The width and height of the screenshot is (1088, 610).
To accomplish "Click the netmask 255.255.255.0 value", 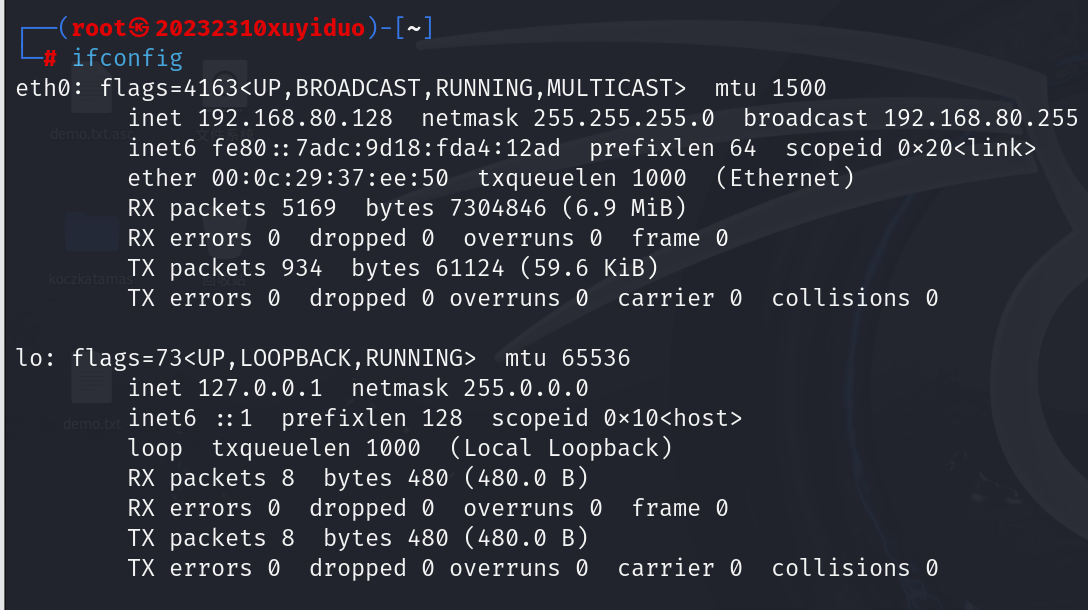I will (x=623, y=118).
